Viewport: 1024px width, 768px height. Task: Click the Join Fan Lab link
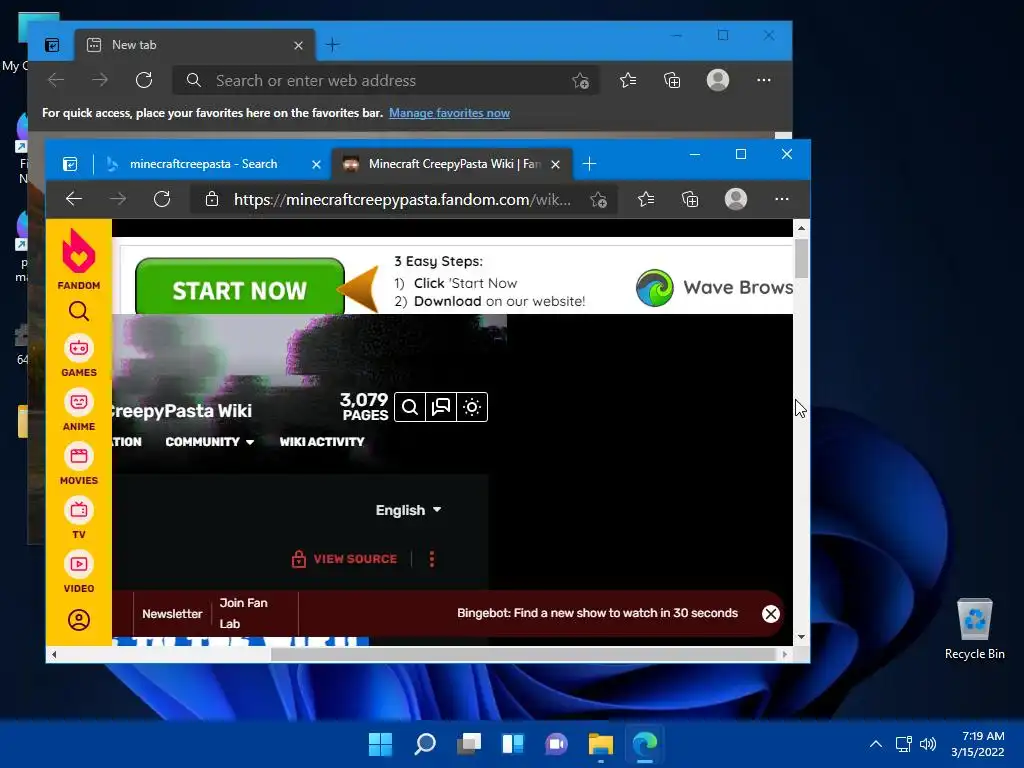244,613
